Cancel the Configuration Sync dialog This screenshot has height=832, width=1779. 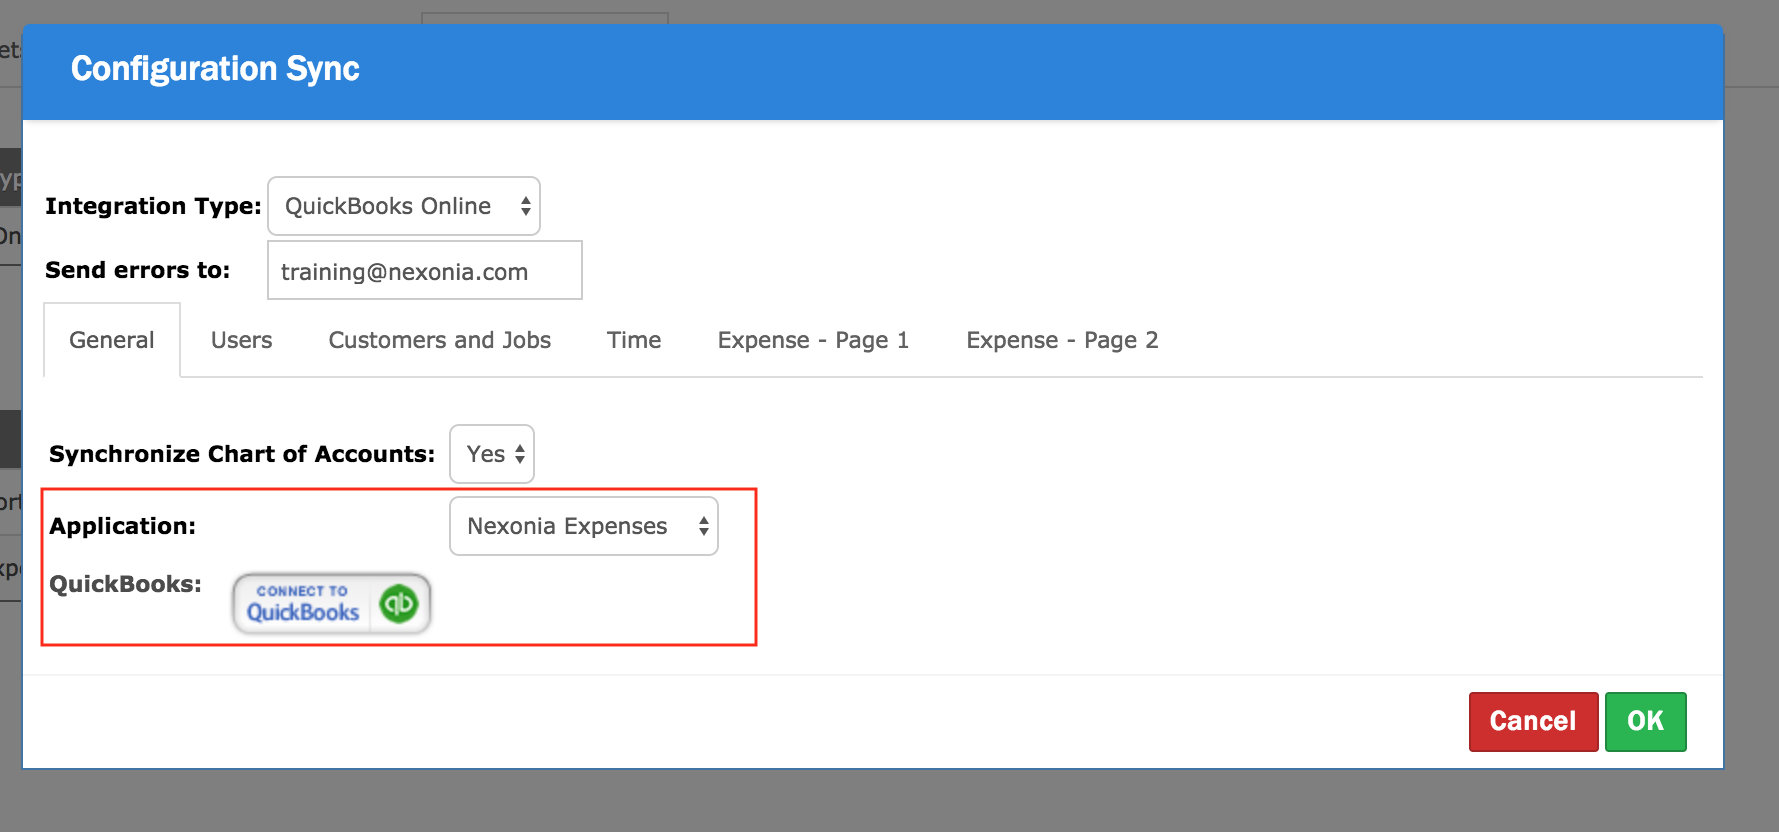(1533, 721)
